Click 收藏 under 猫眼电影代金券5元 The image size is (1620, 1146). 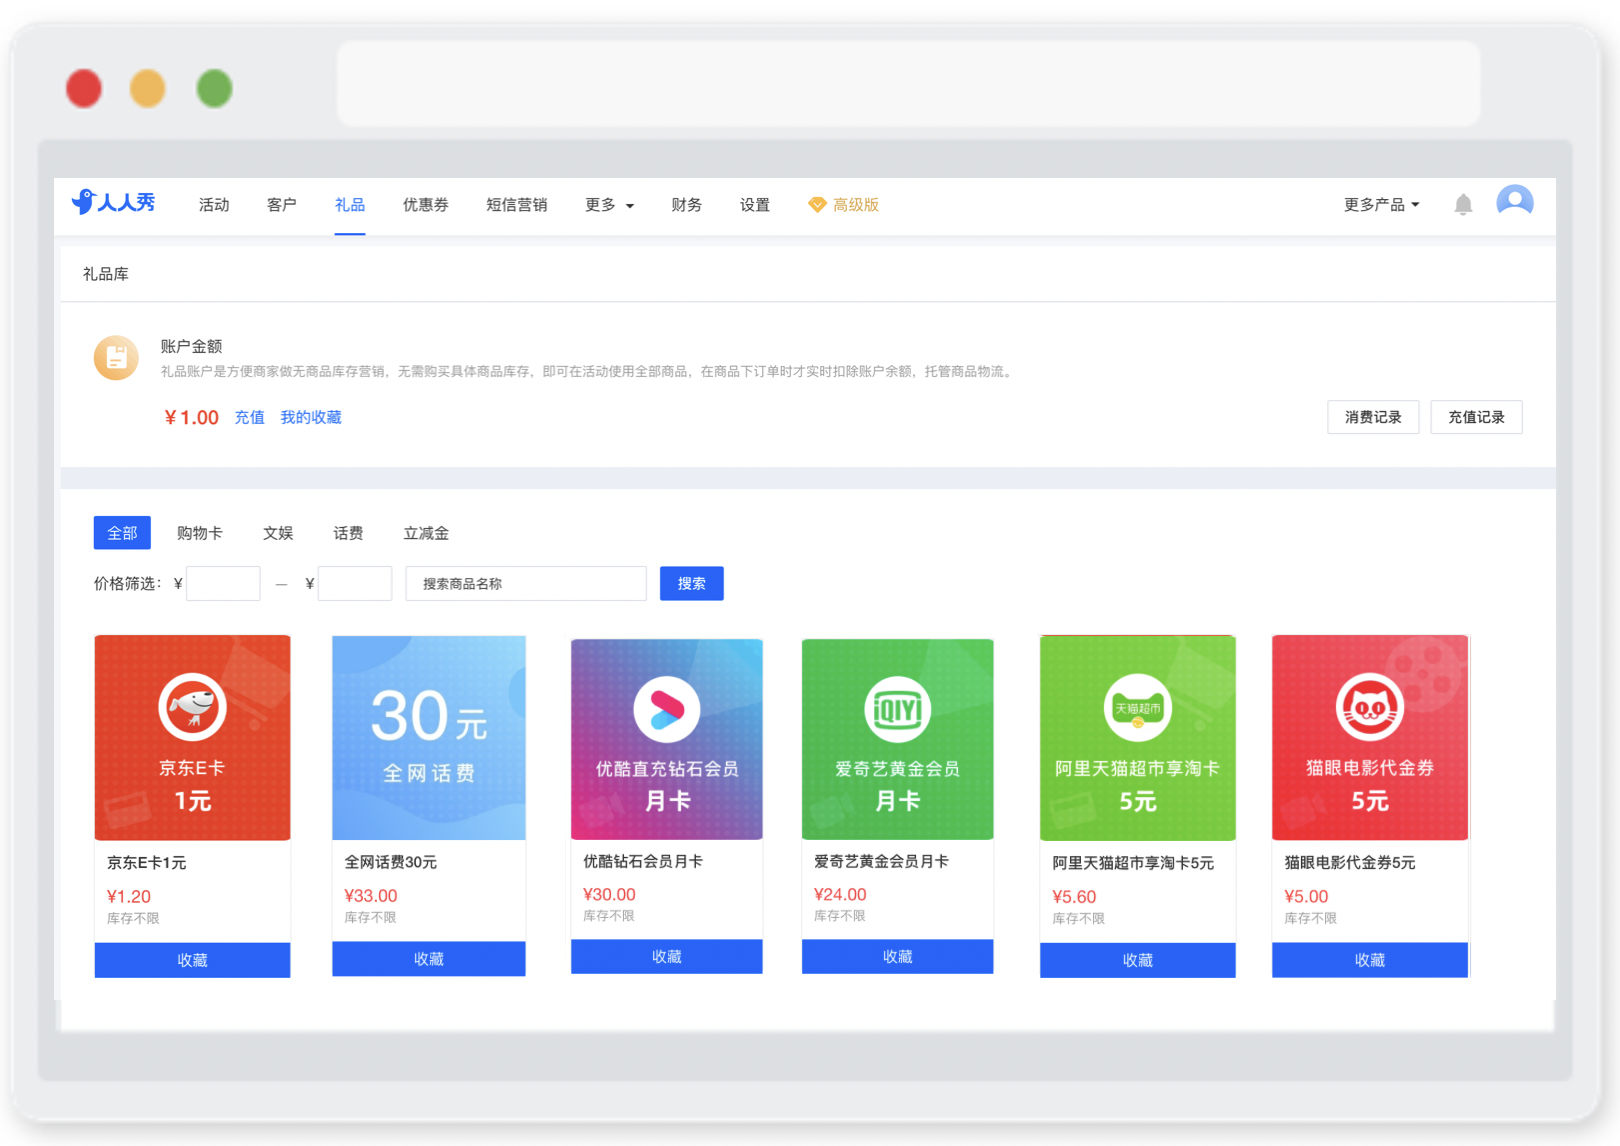[x=1370, y=960]
